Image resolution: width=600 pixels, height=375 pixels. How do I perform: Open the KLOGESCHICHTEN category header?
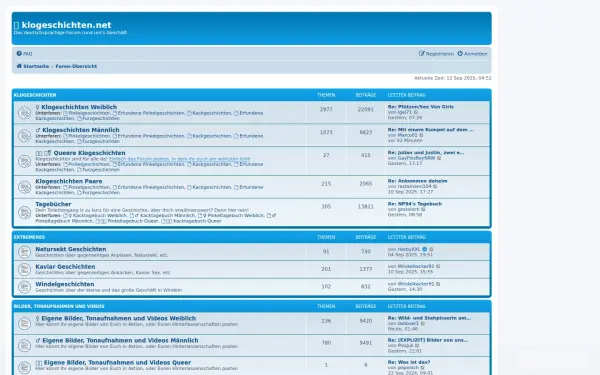[x=35, y=95]
